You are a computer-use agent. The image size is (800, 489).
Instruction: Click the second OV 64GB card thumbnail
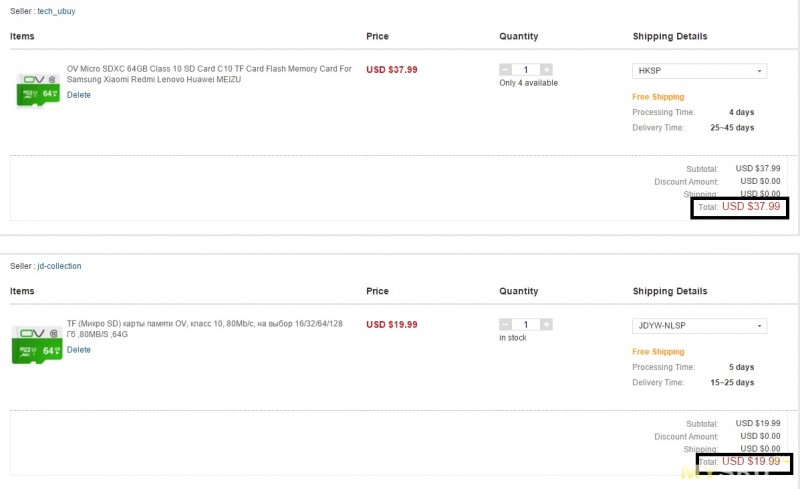(39, 342)
